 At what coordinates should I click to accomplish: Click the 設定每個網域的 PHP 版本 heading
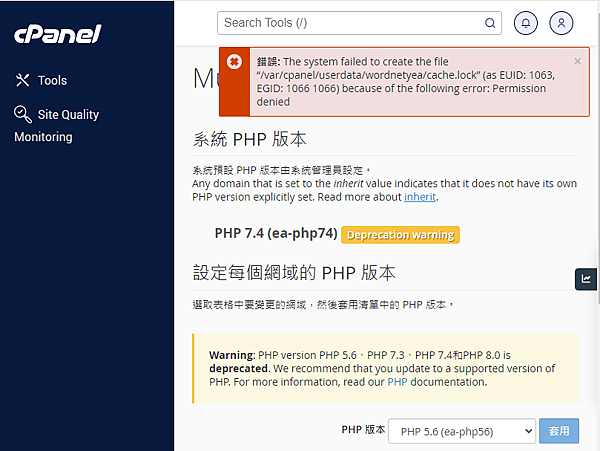pyautogui.click(x=294, y=273)
